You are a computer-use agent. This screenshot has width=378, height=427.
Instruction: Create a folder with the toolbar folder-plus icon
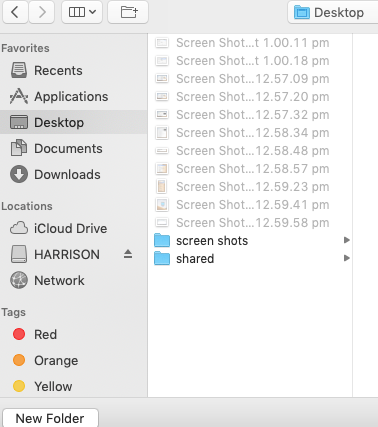click(x=128, y=12)
